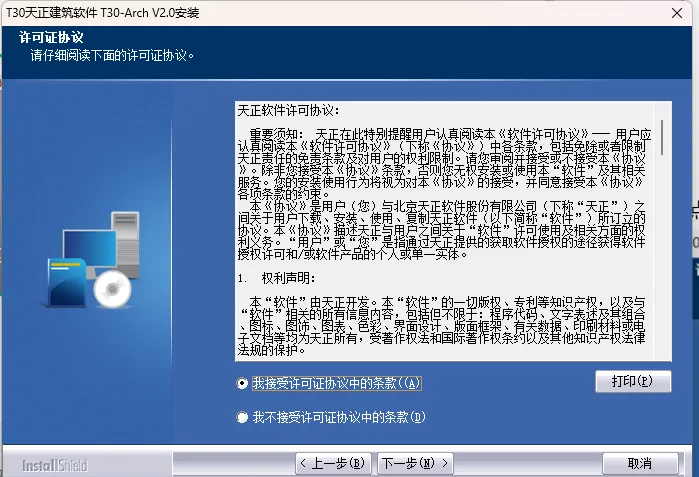Click the '1. 权利声明:' section heading
The image size is (699, 477).
(276, 278)
